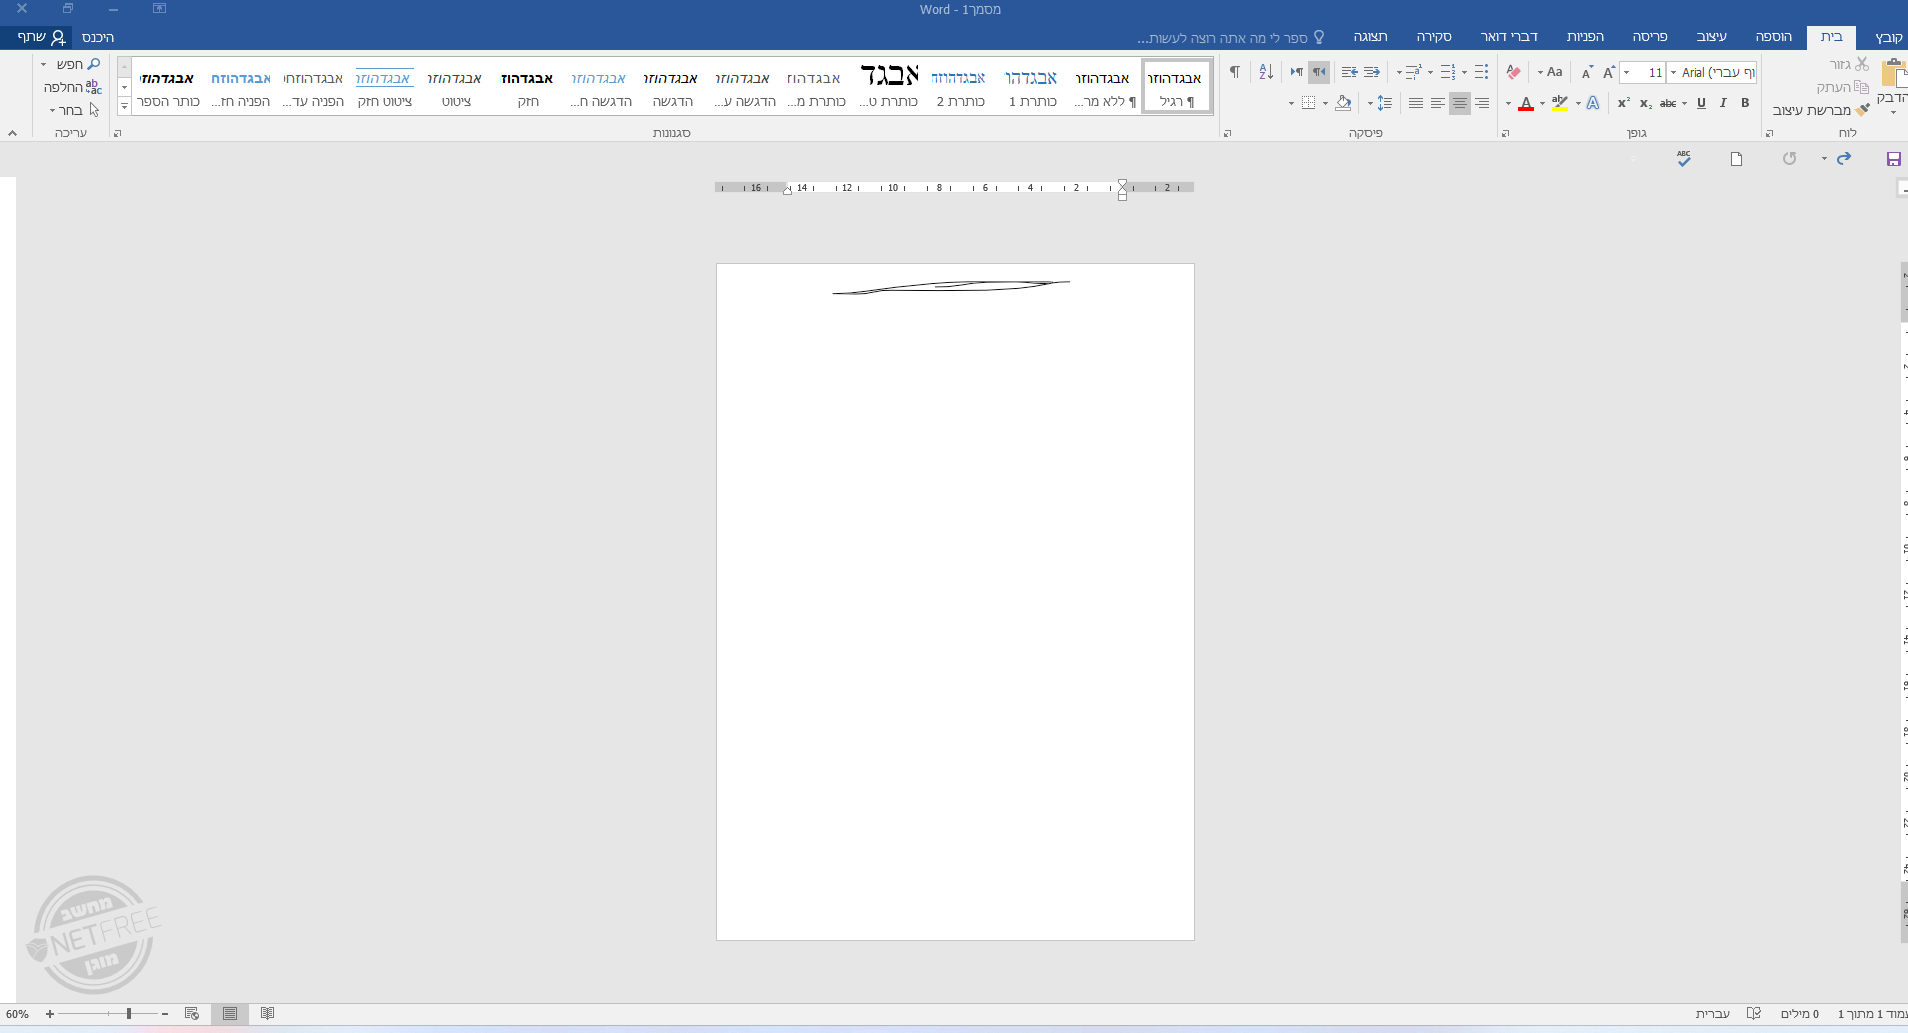Click increase indent icon
This screenshot has height=1033, width=1908.
pyautogui.click(x=1350, y=72)
